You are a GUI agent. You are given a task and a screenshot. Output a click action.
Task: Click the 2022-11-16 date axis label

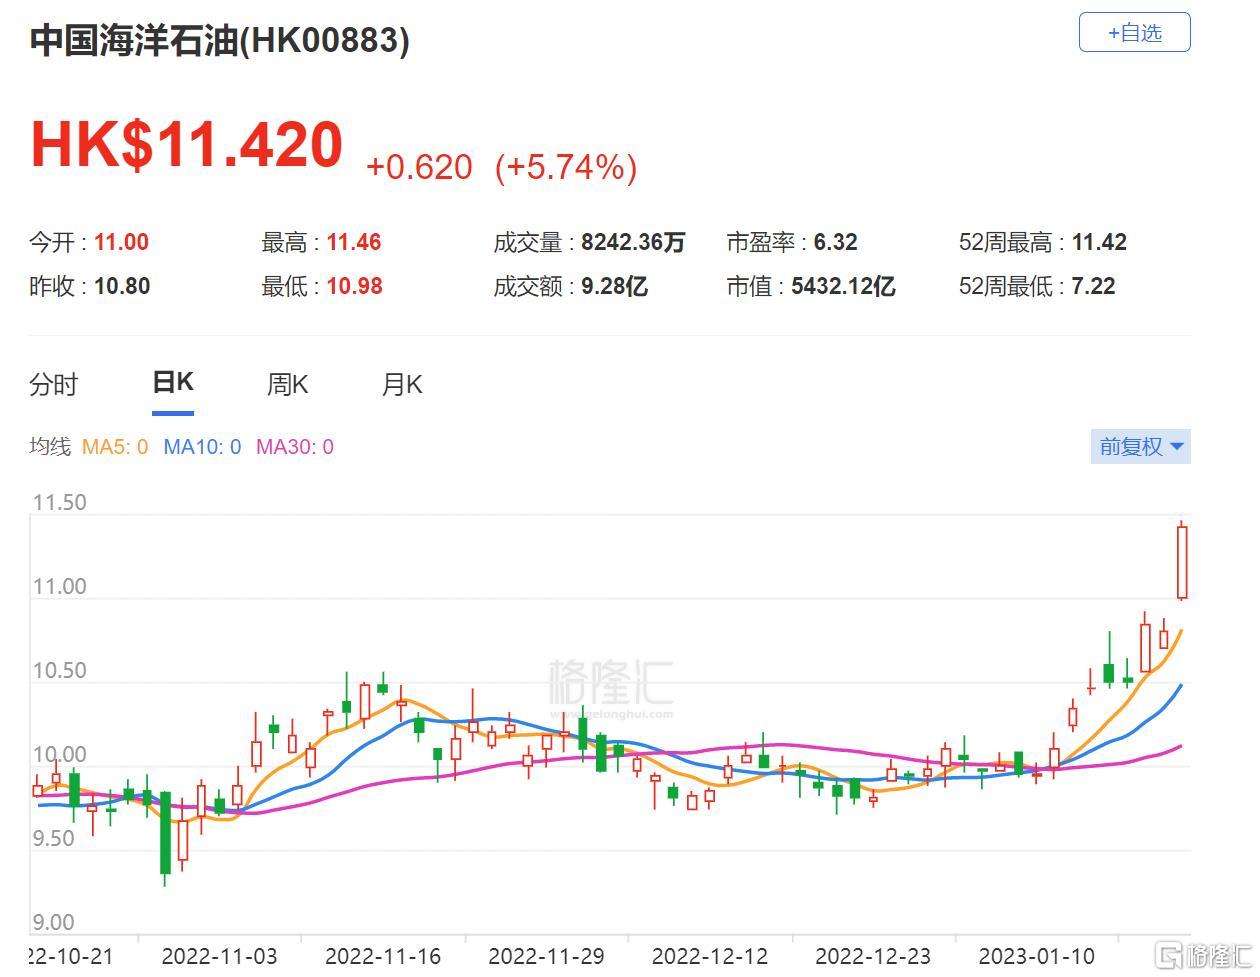click(383, 956)
